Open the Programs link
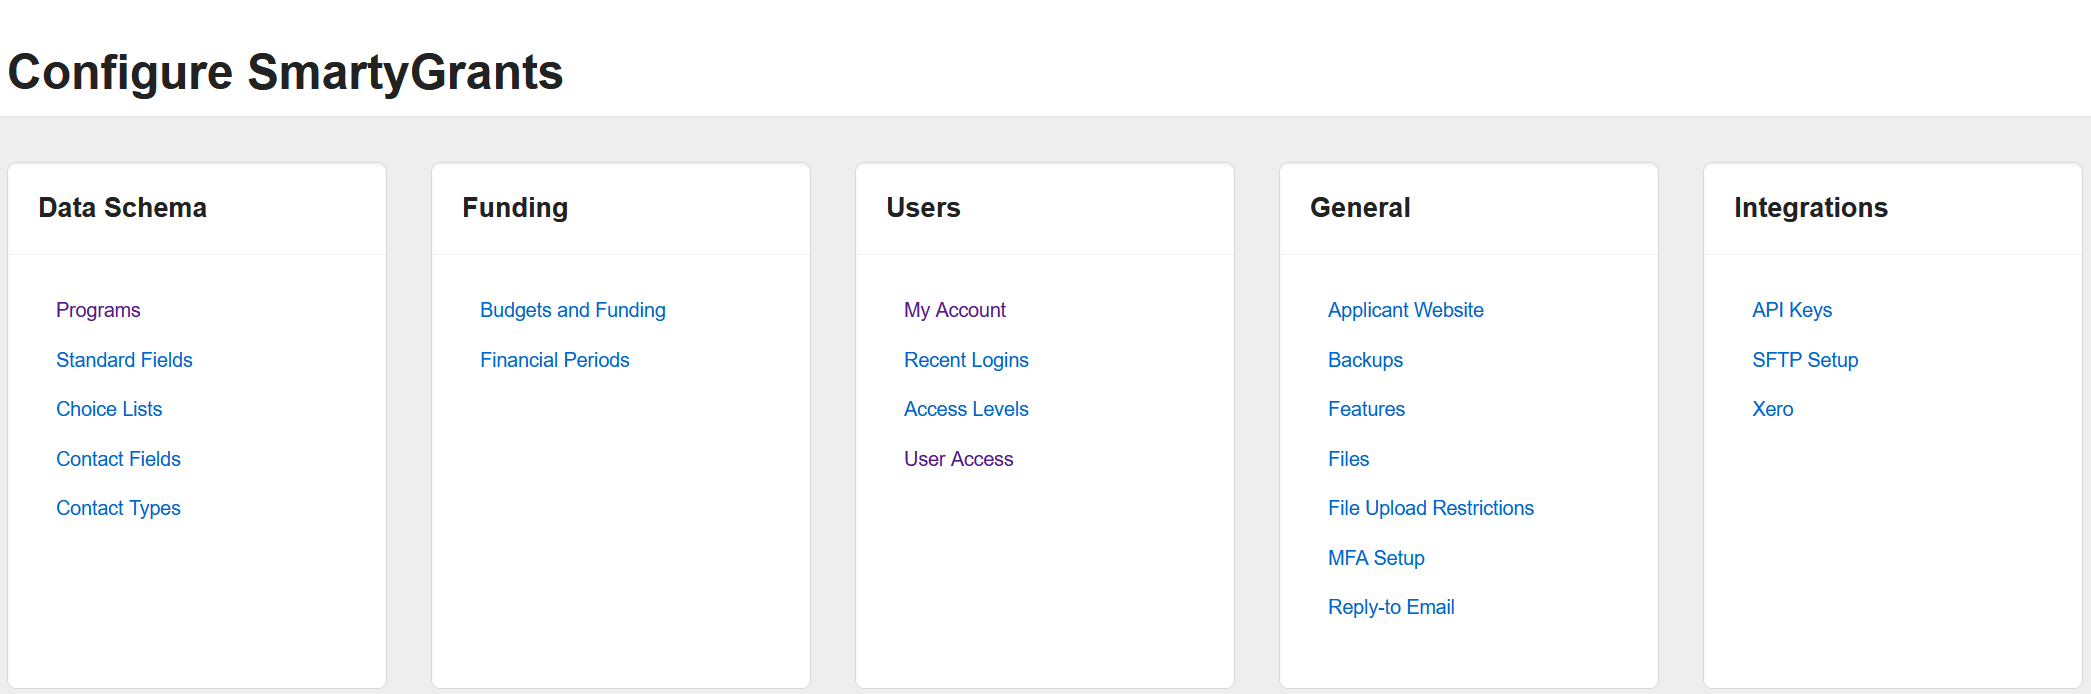This screenshot has width=2091, height=694. pos(98,310)
